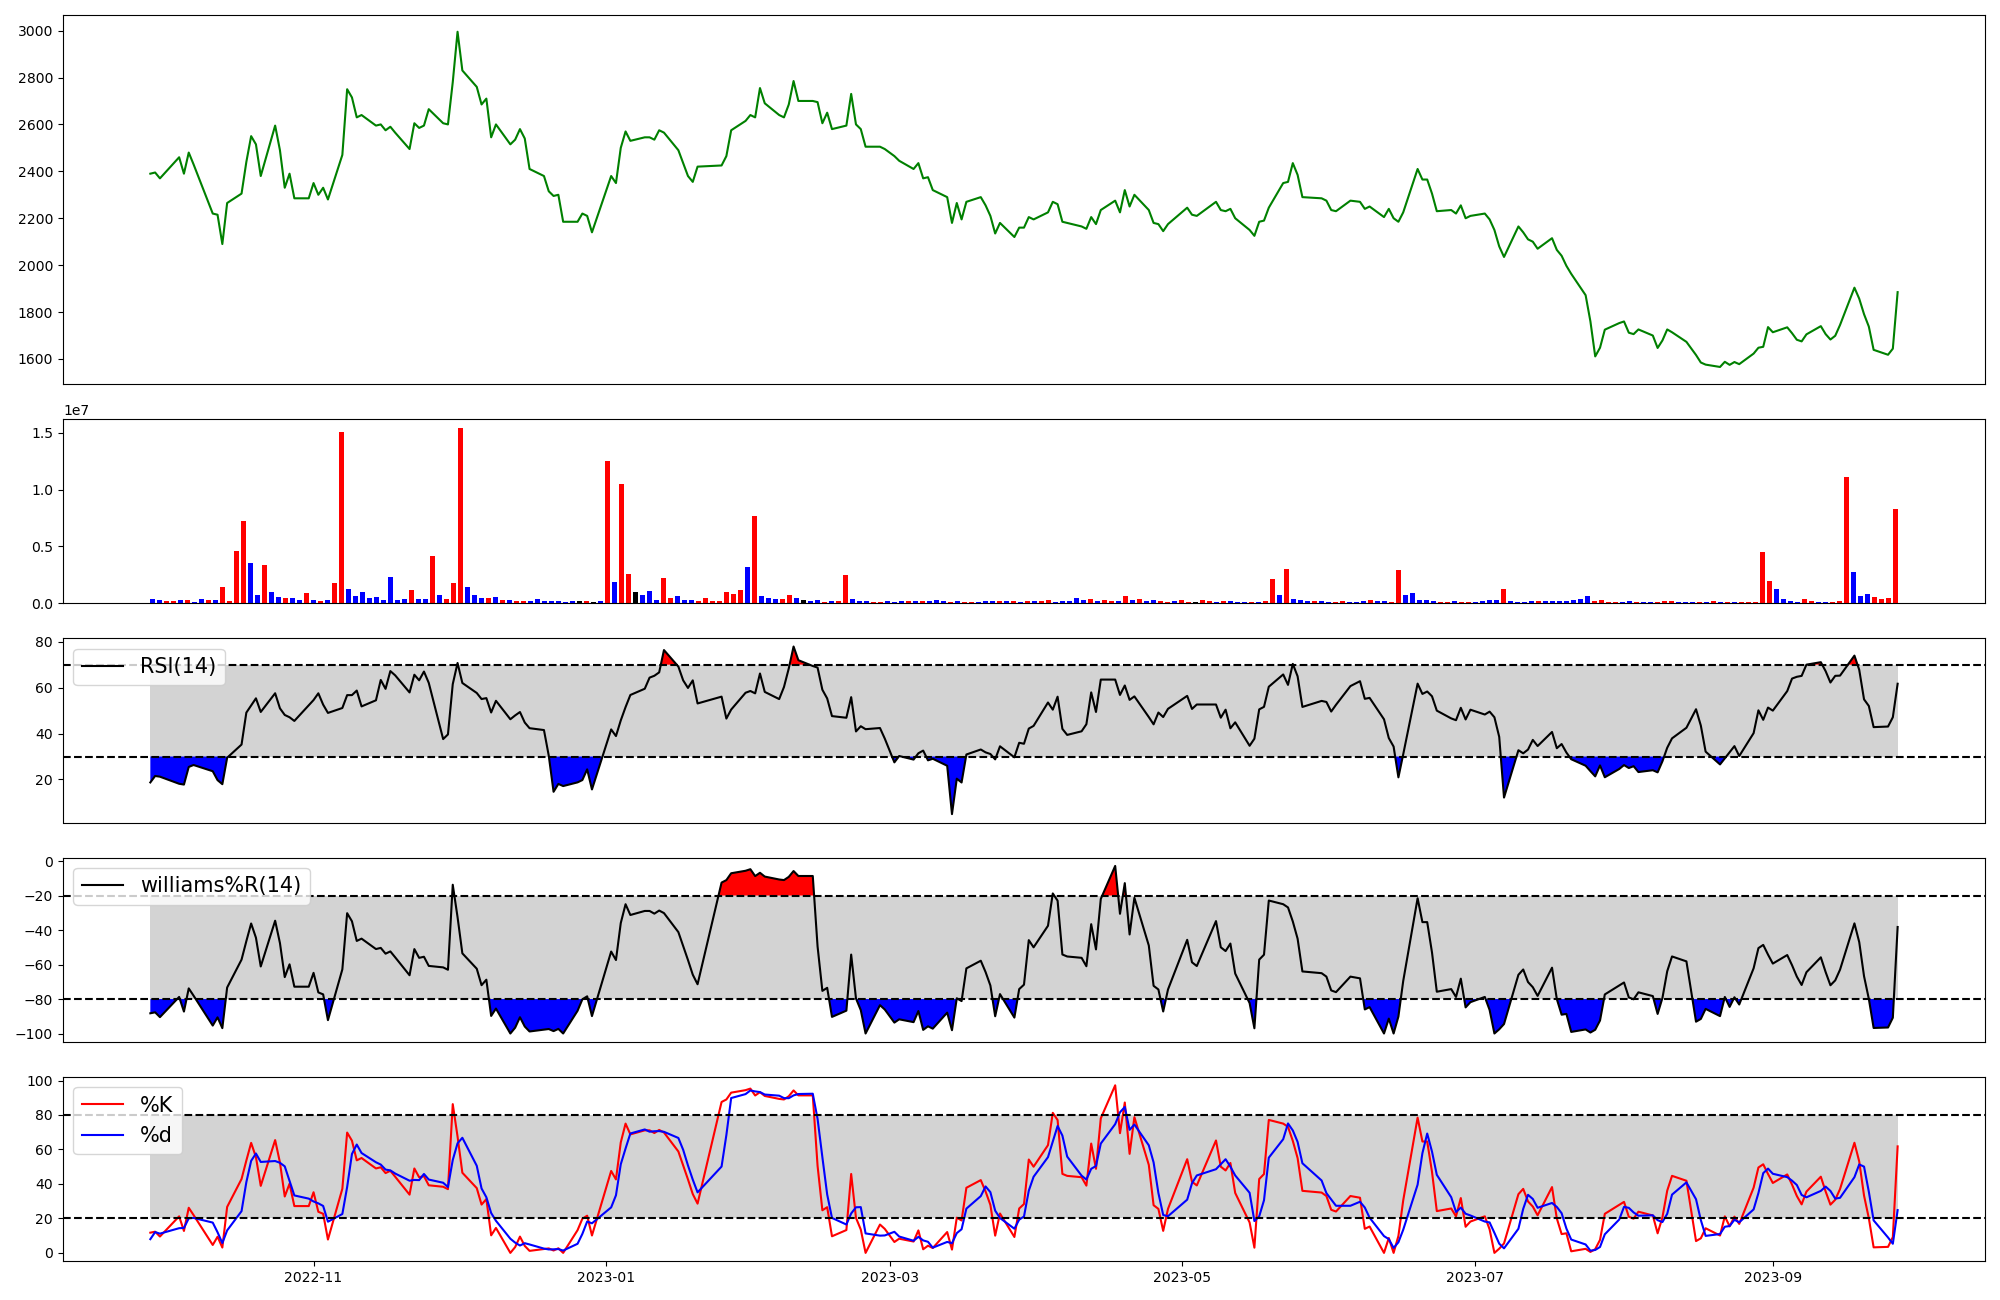Click the tallest red volume bar
This screenshot has width=2000, height=1300.
[x=460, y=515]
